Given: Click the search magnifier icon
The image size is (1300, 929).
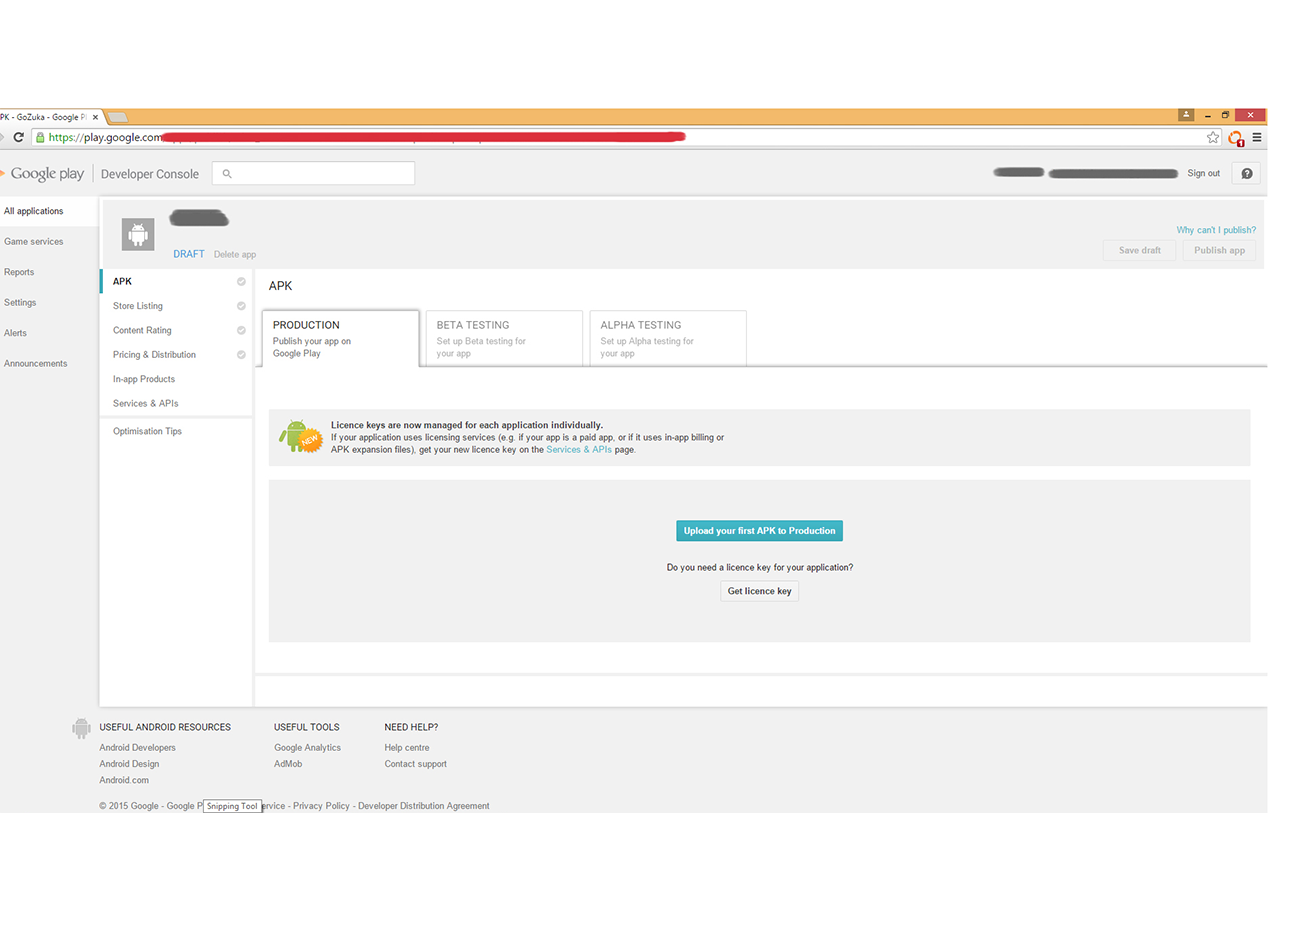Looking at the screenshot, I should [227, 174].
